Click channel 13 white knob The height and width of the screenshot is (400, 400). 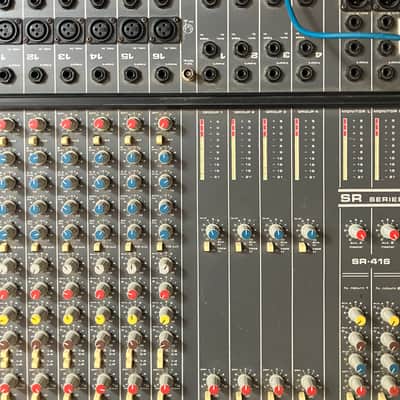point(71,266)
